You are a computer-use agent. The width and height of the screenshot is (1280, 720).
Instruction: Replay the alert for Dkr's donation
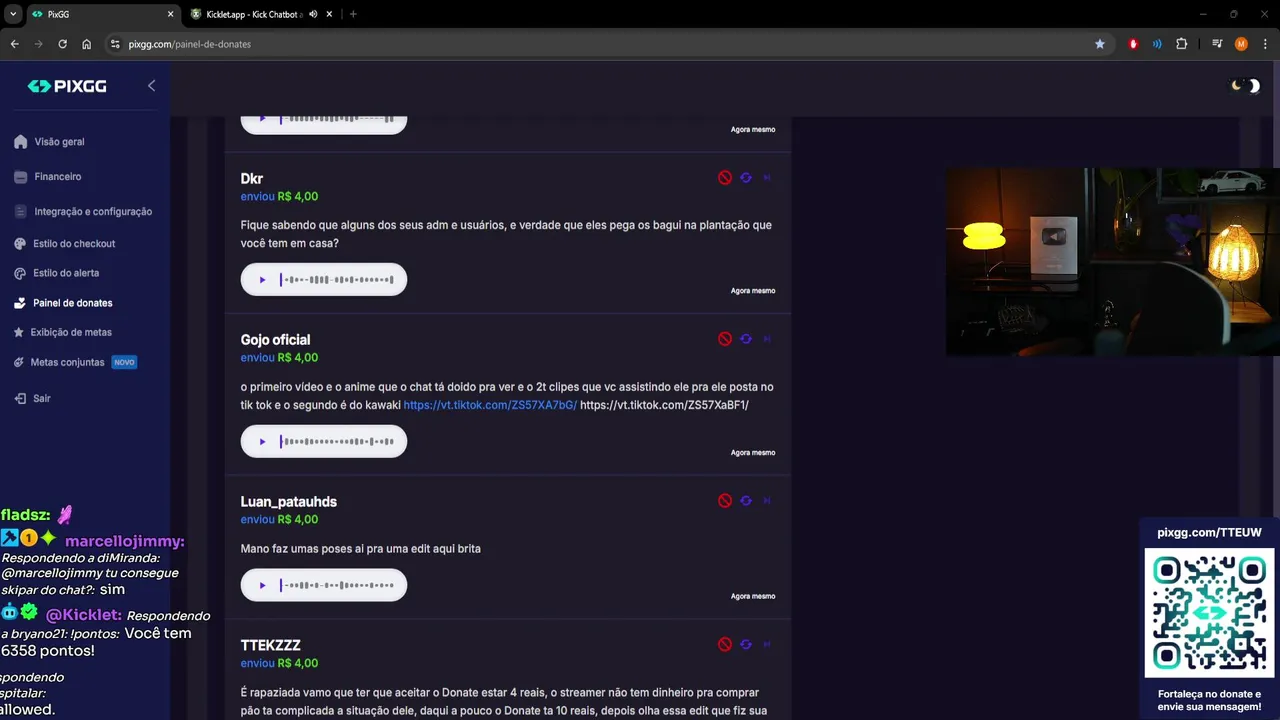[746, 177]
